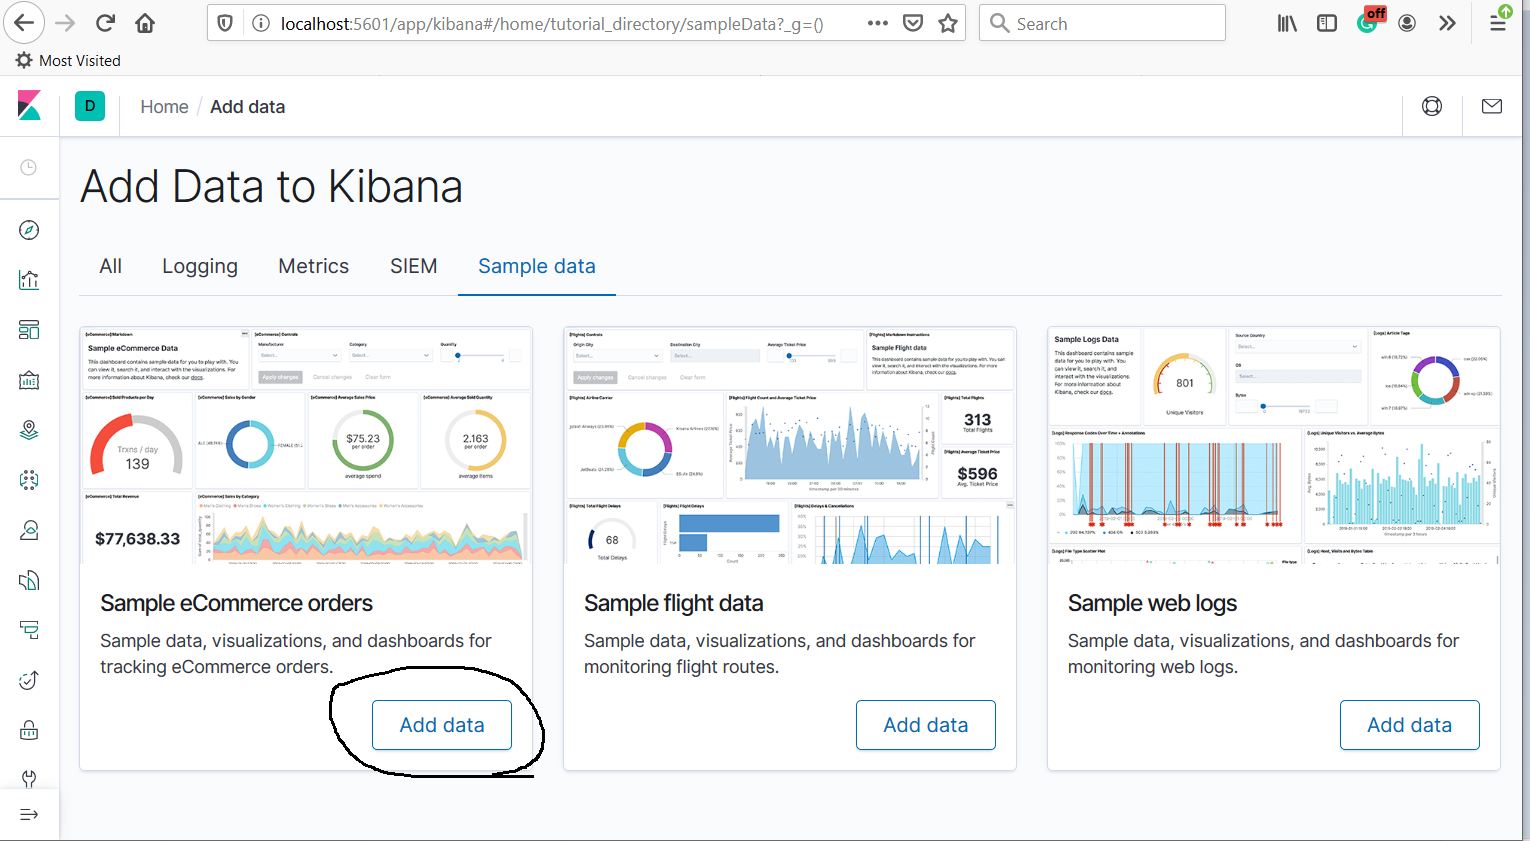Open the Firefox hamburger menu
This screenshot has width=1530, height=841.
[x=1498, y=21]
